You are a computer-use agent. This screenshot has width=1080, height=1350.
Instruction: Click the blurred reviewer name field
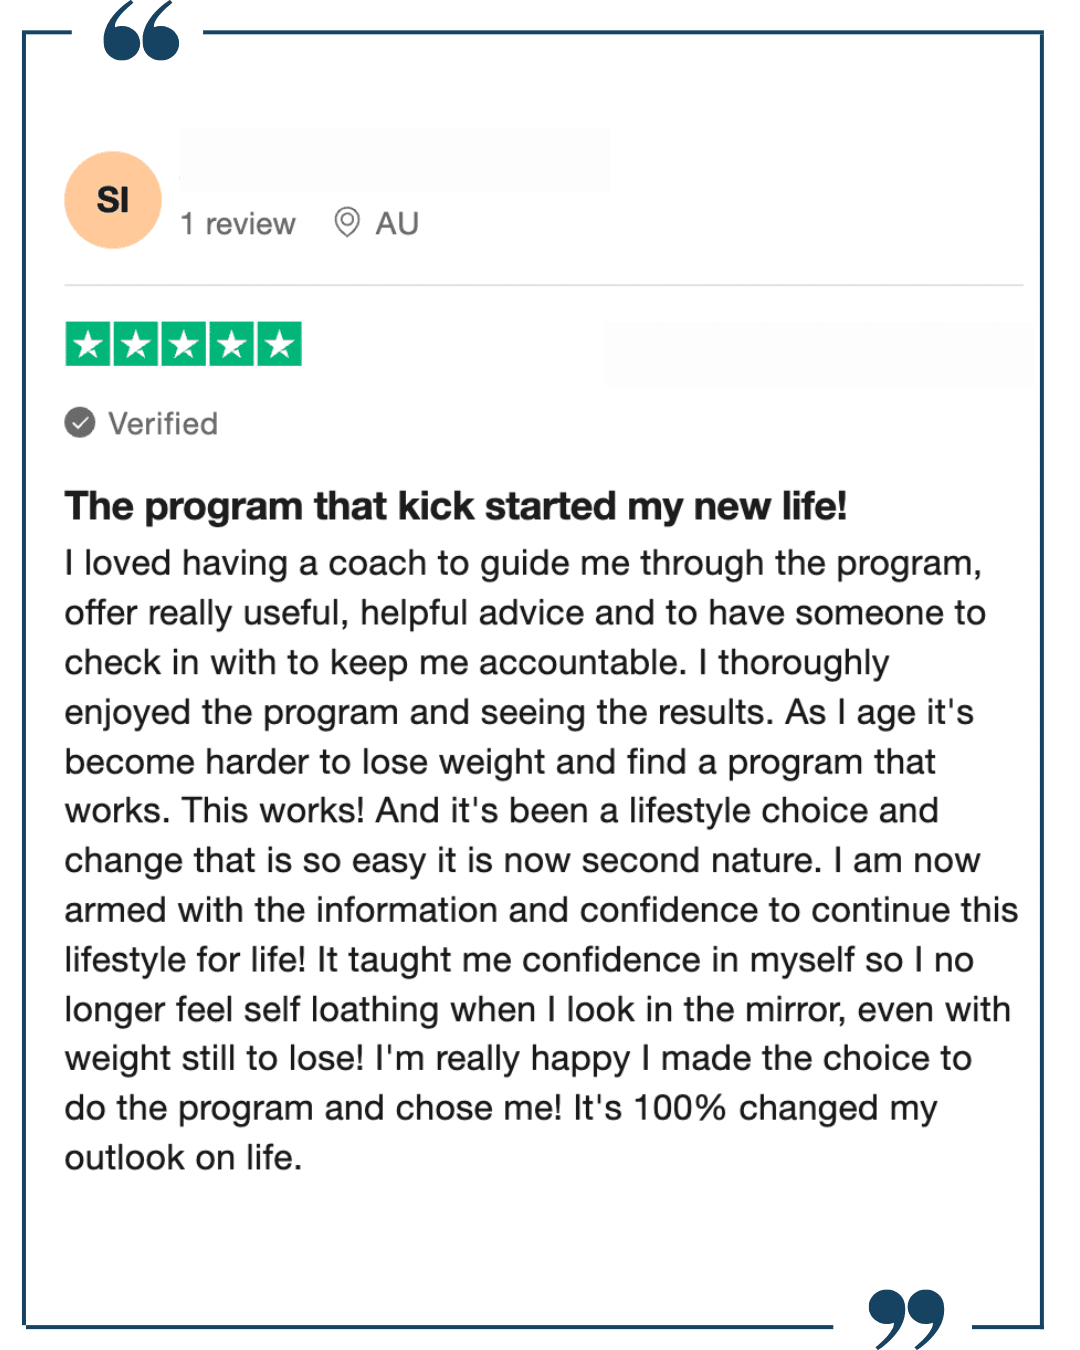[395, 159]
